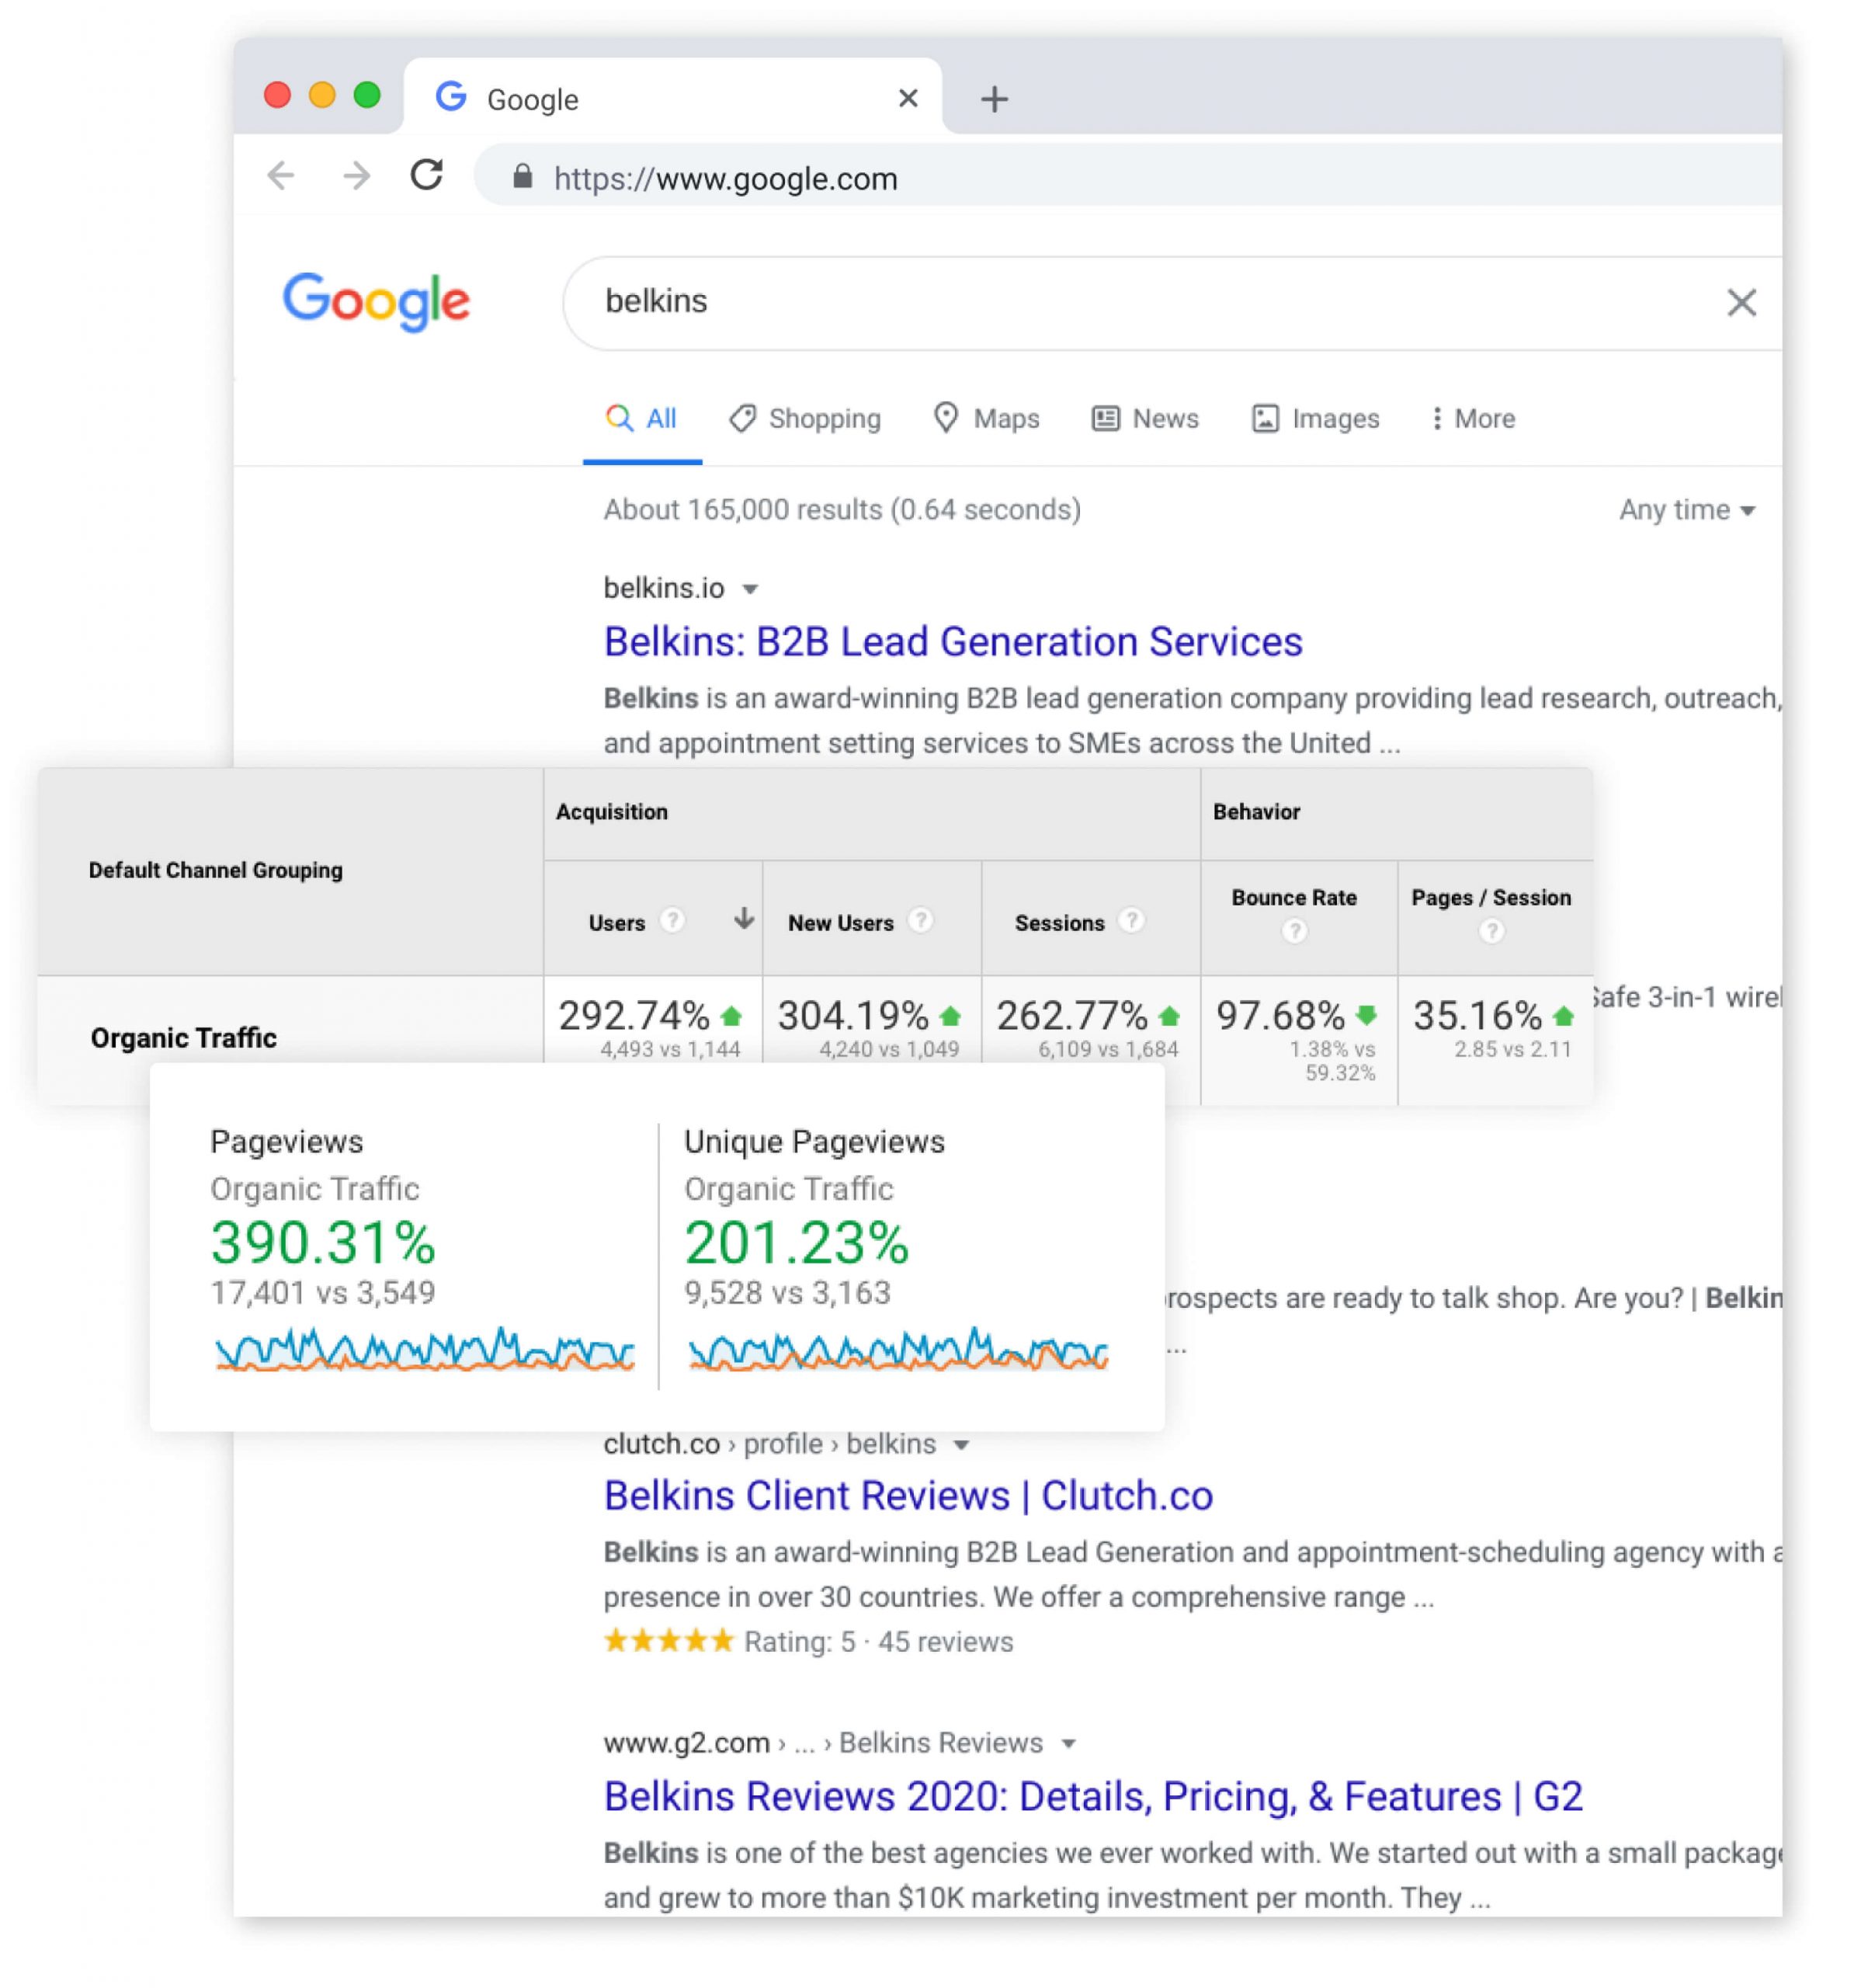Switch to the Images tab
The height and width of the screenshot is (1988, 1875).
point(1315,419)
